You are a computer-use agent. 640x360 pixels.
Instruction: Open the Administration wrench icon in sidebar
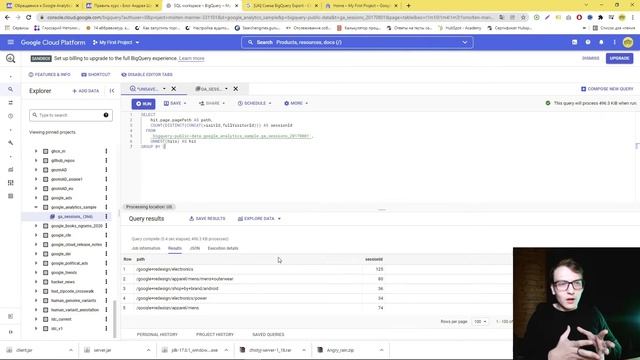pyautogui.click(x=11, y=143)
